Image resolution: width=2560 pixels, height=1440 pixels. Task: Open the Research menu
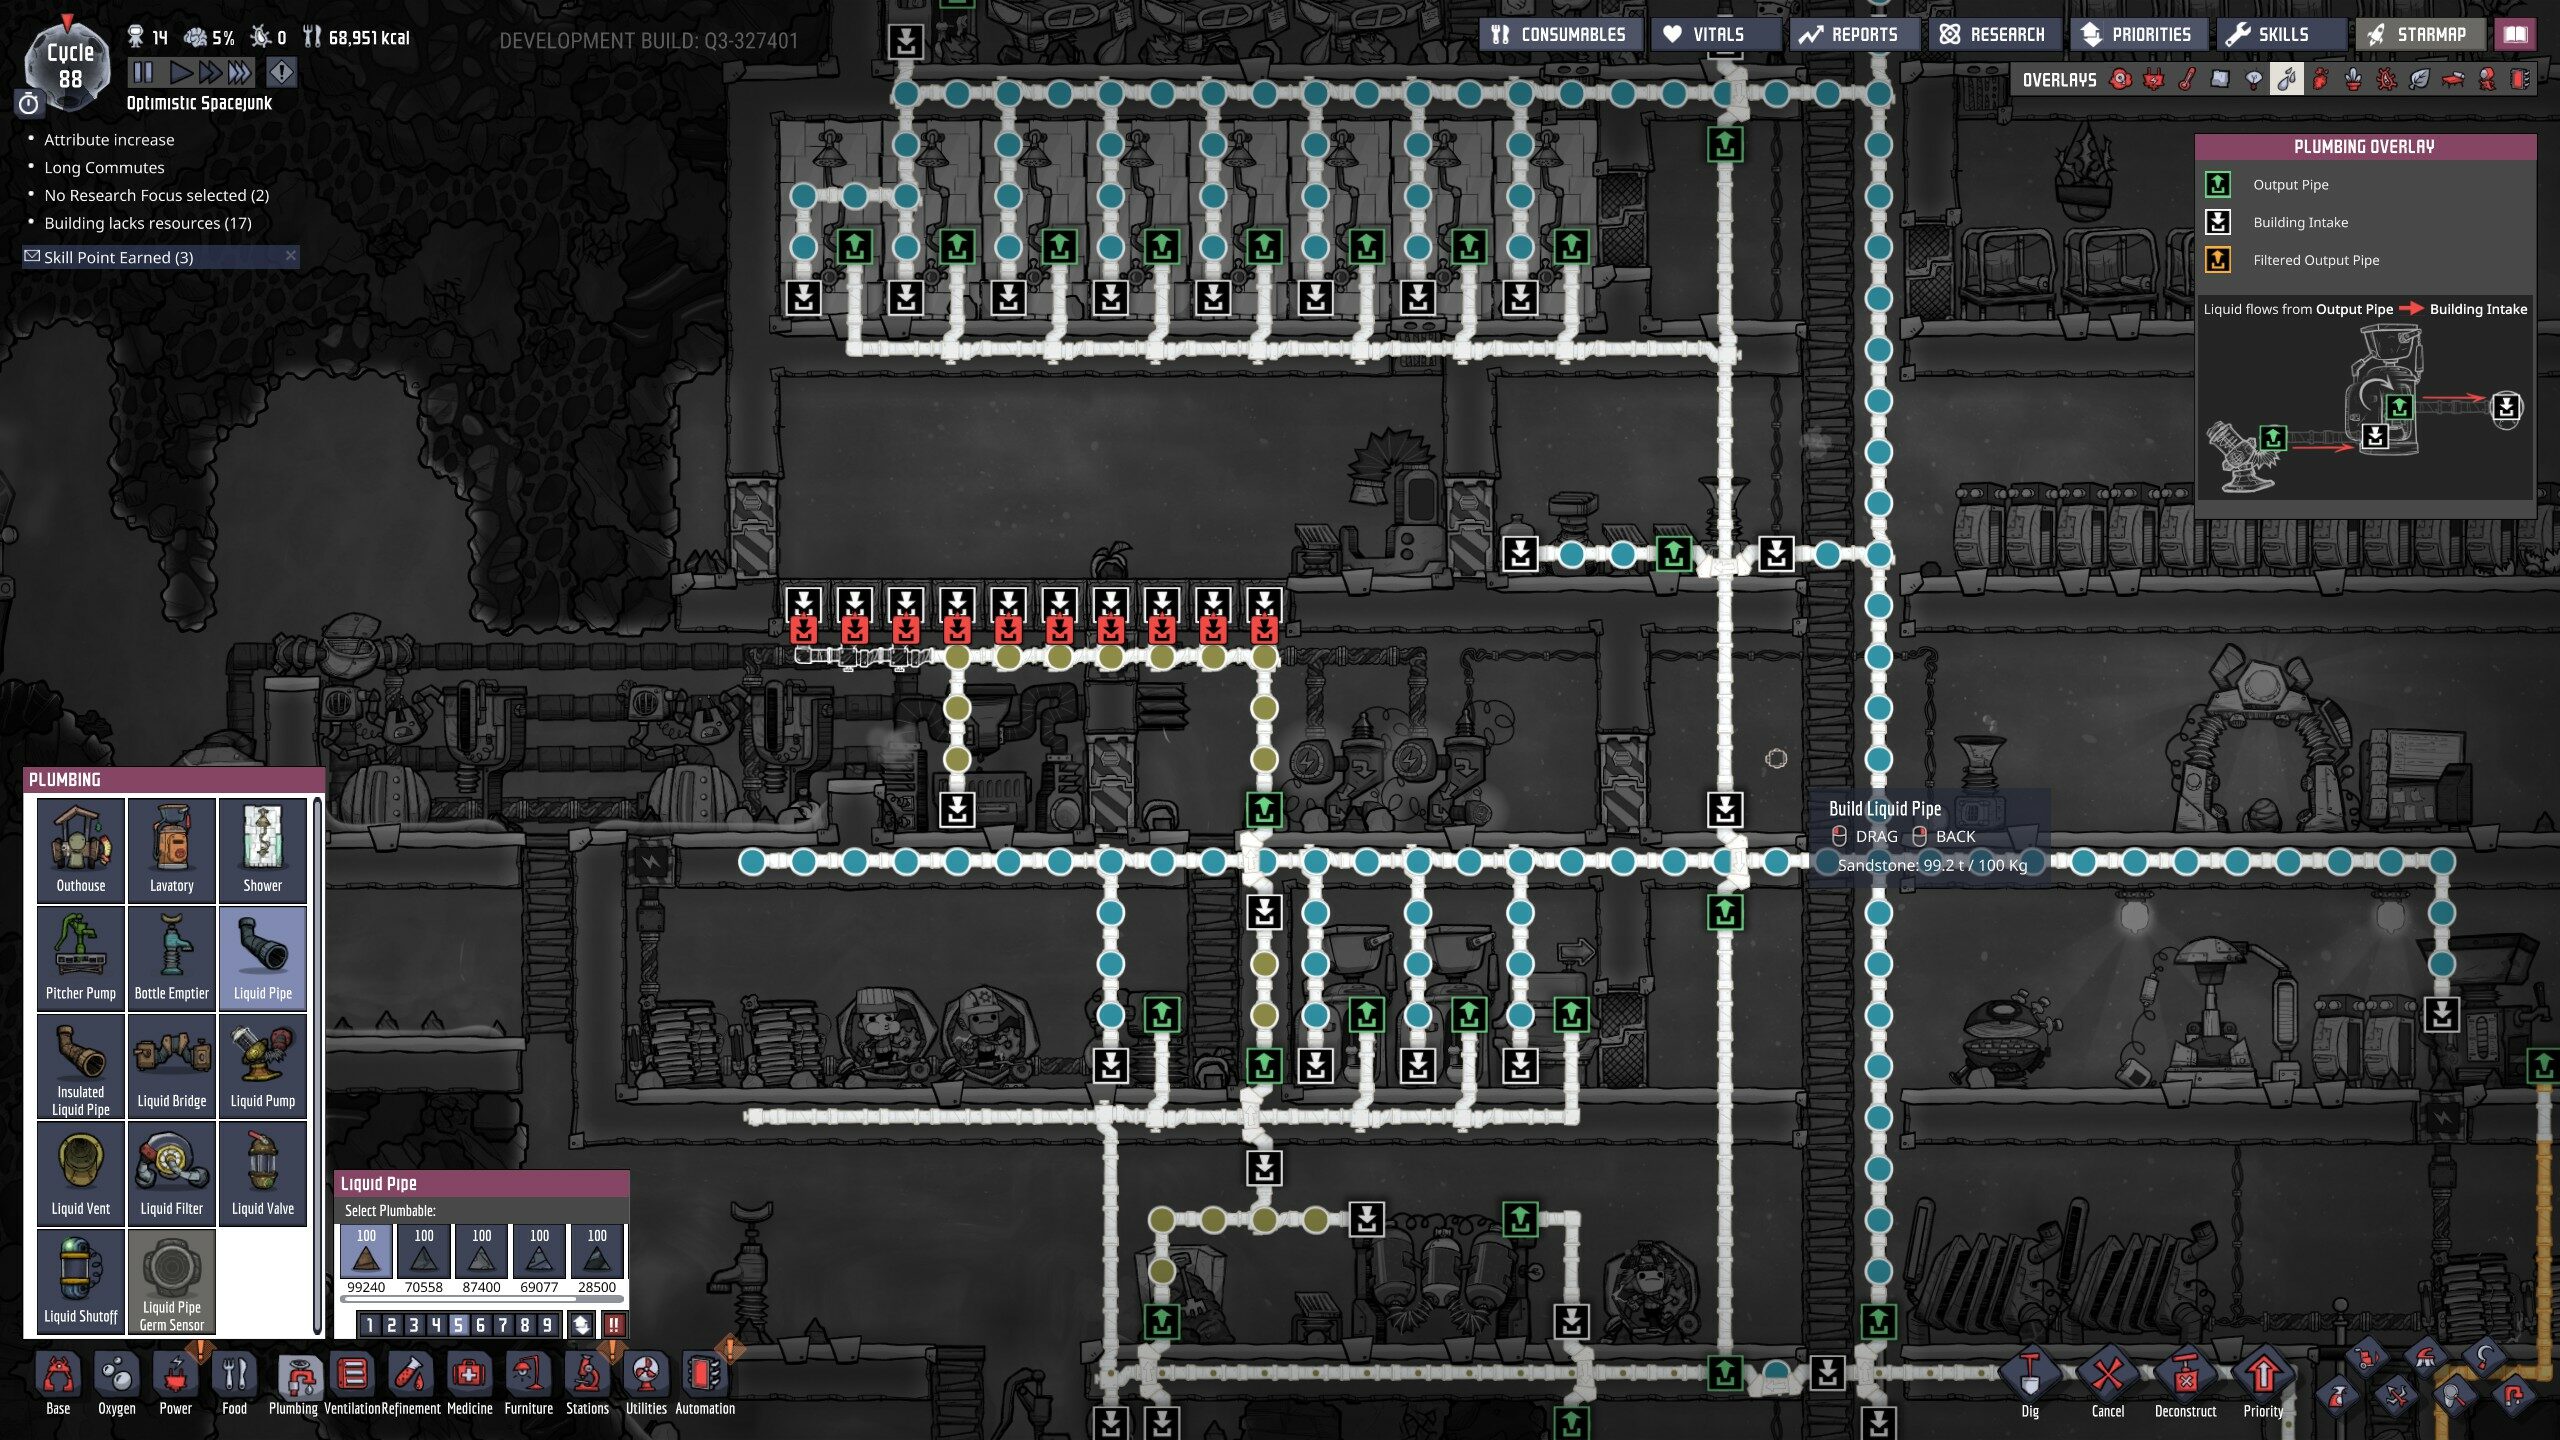pos(1994,34)
